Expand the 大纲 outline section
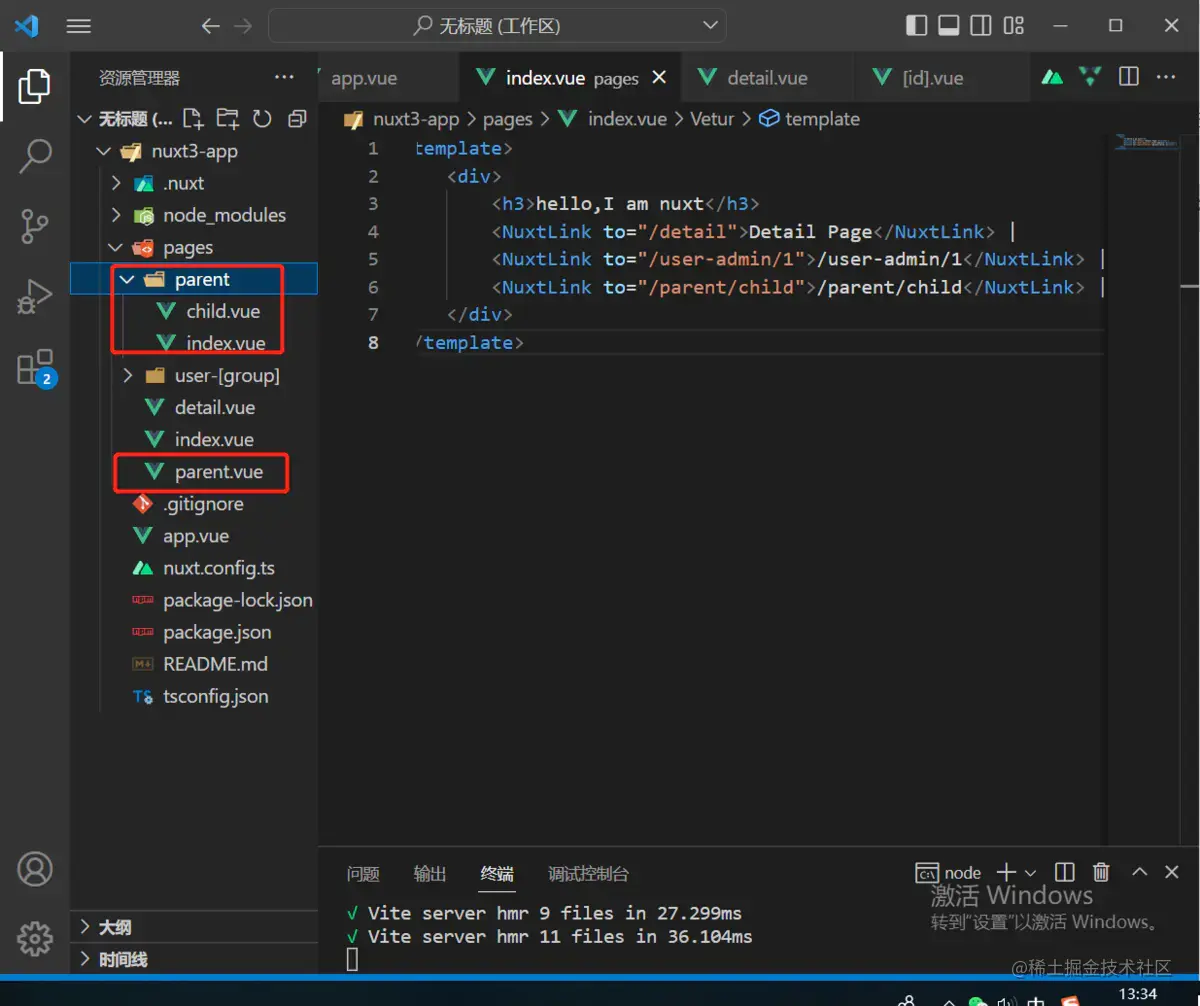 (x=115, y=927)
